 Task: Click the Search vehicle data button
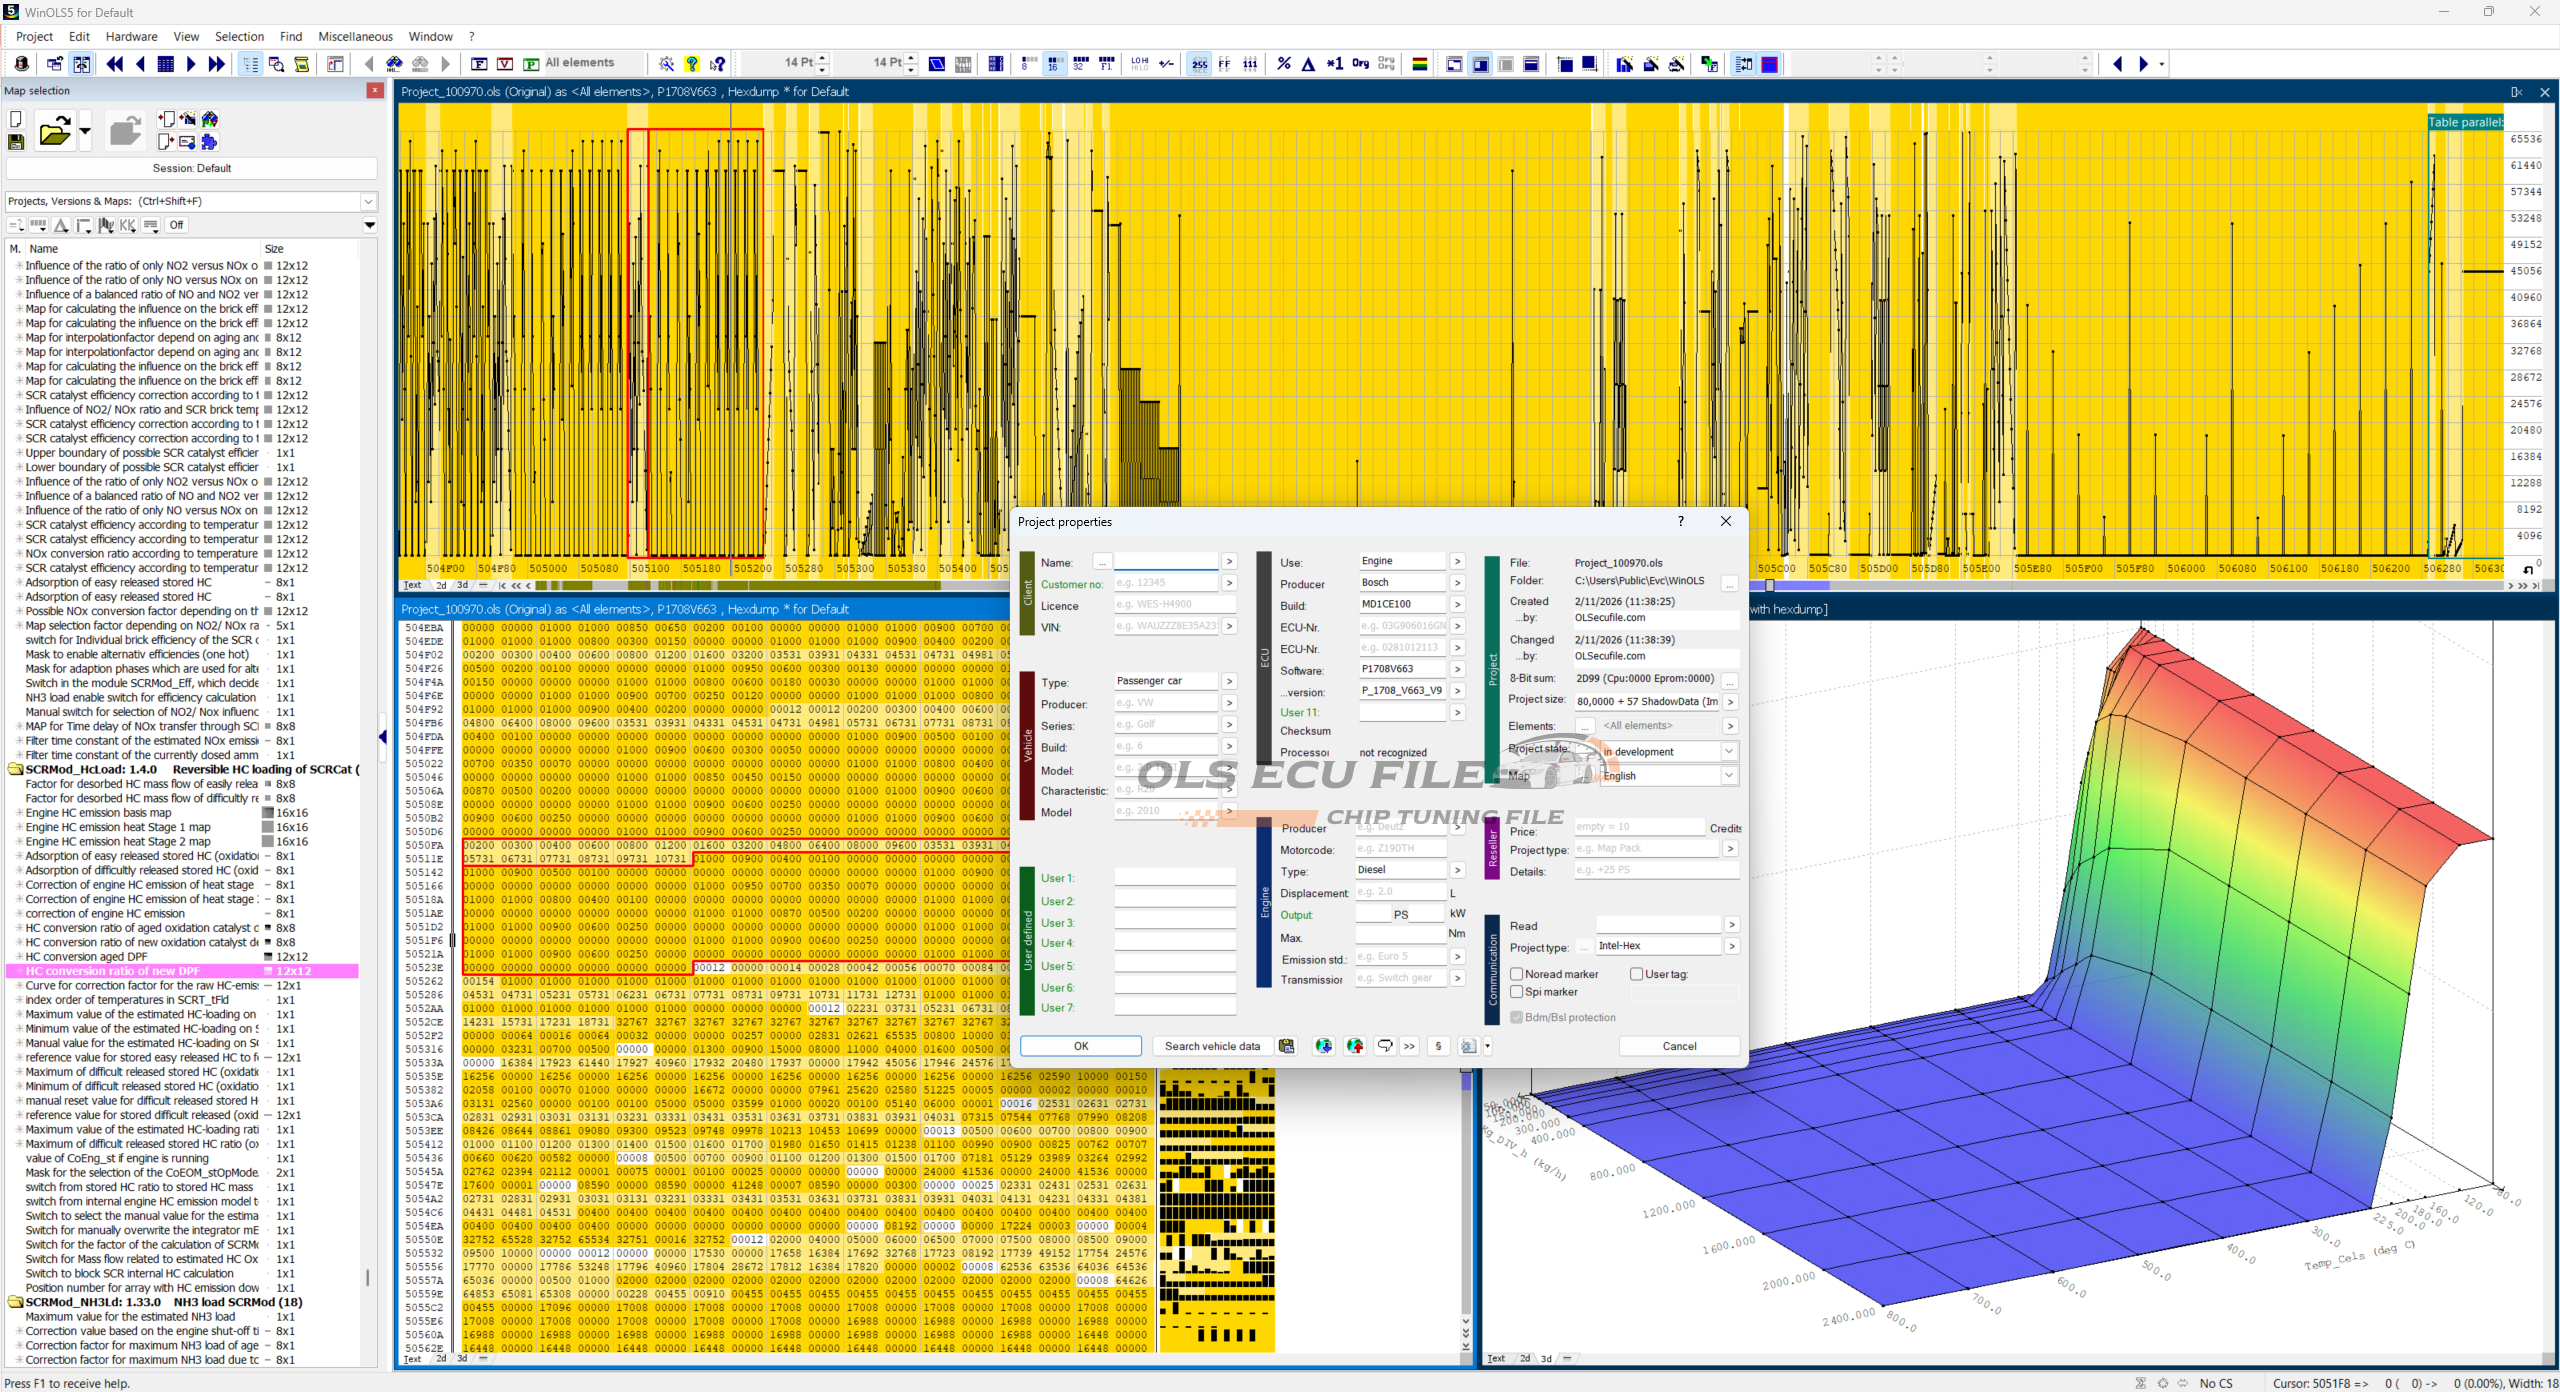pos(1212,1046)
